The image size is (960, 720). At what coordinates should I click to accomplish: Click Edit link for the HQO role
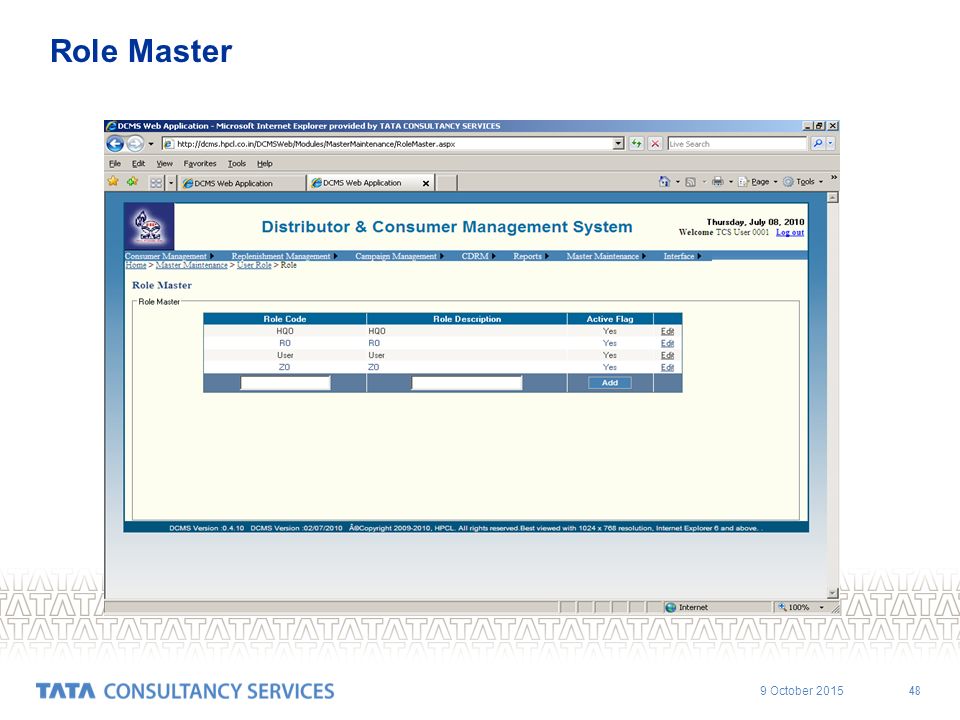pyautogui.click(x=667, y=331)
